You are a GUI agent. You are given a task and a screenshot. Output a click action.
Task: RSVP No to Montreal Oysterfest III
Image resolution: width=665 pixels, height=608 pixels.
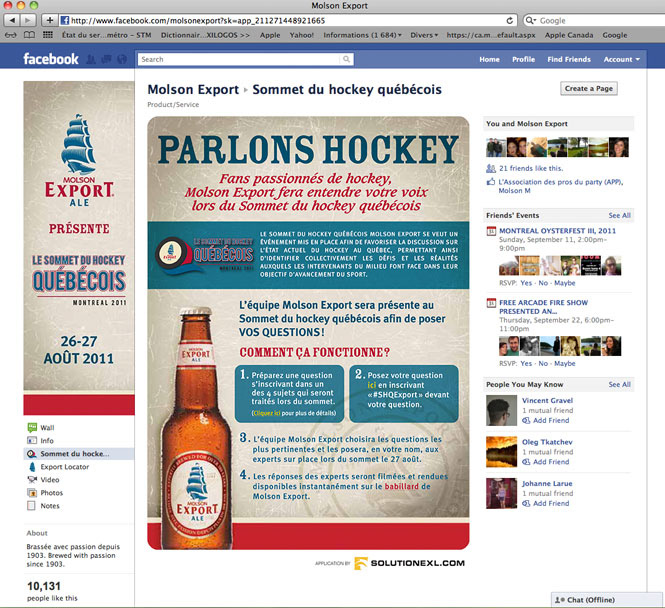tap(546, 282)
